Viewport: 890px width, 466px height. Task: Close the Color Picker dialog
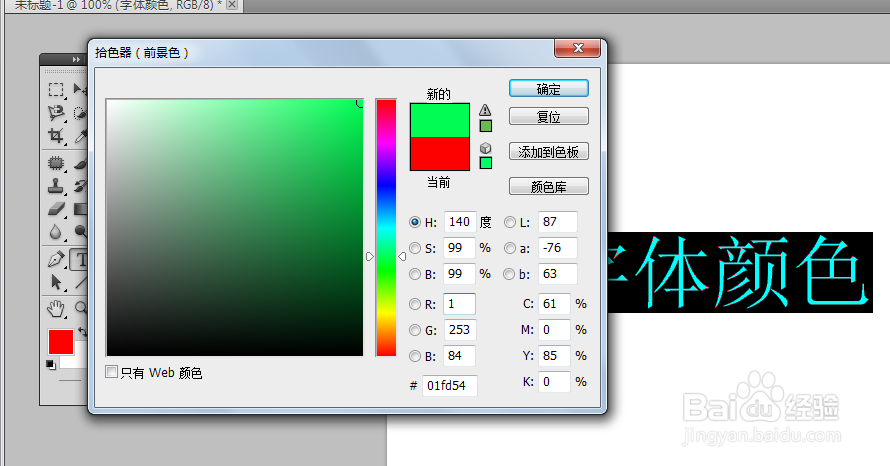577,48
